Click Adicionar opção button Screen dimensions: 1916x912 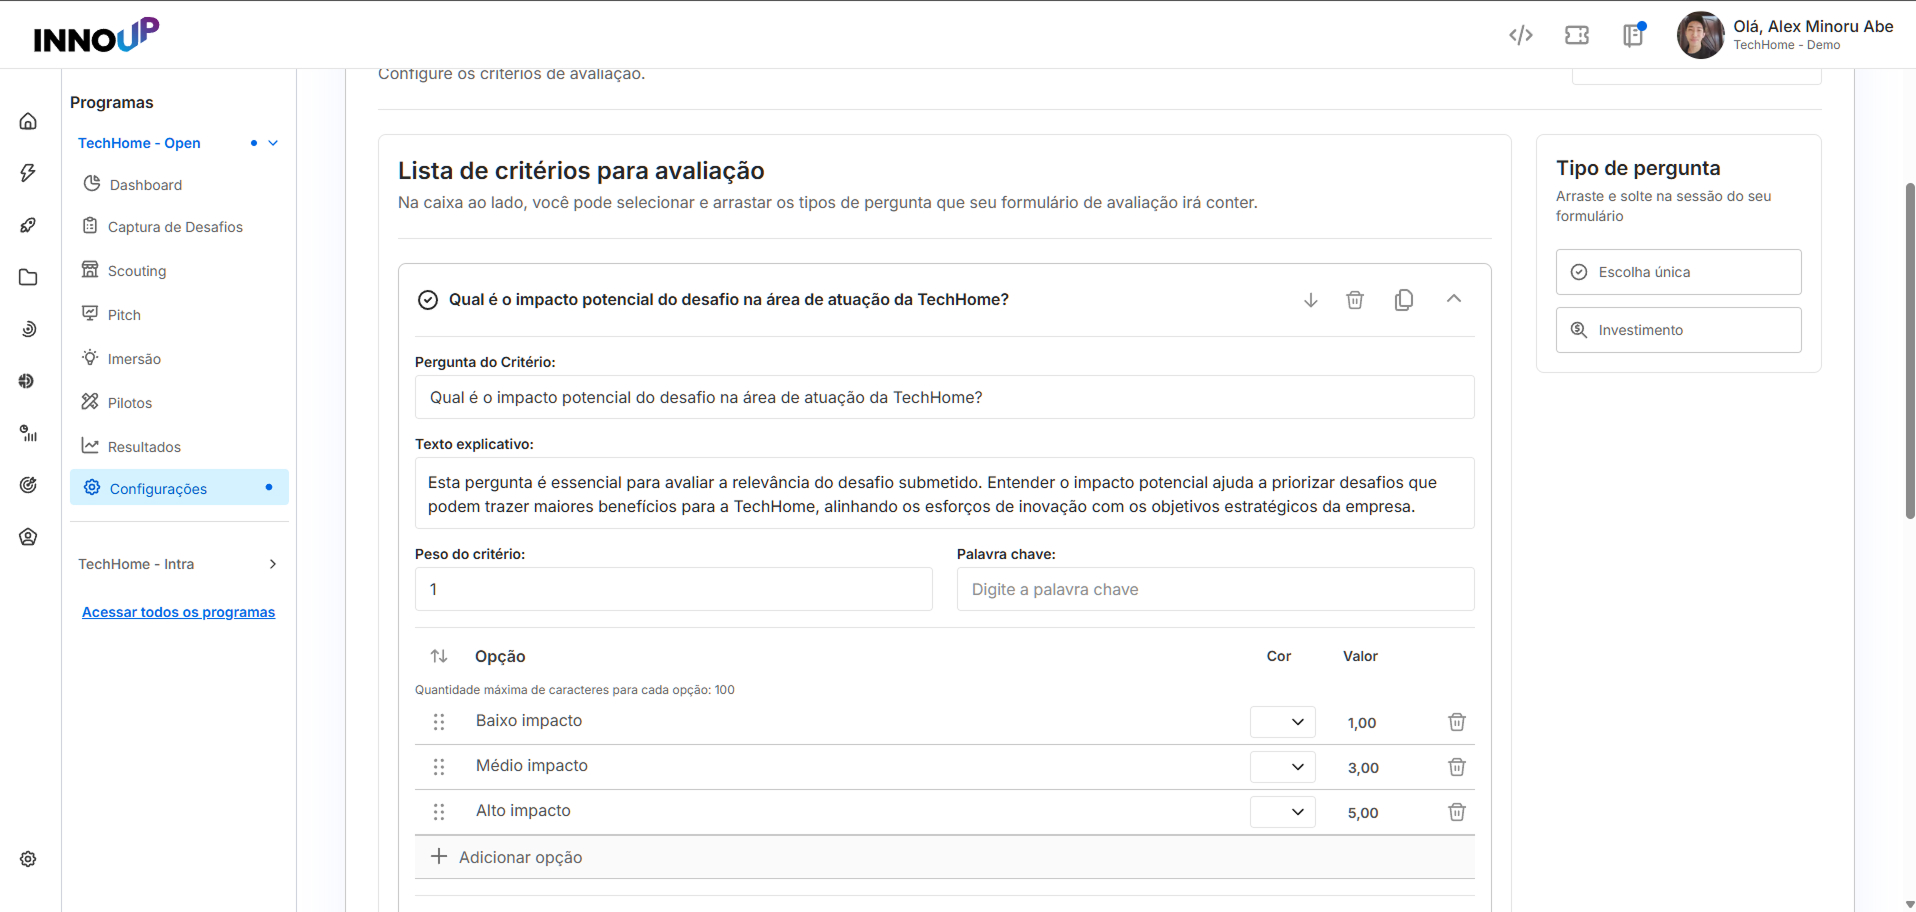[x=944, y=857]
